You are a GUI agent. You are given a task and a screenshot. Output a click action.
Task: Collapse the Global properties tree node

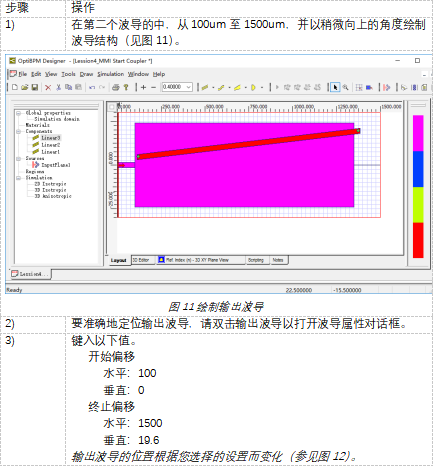click(x=19, y=113)
